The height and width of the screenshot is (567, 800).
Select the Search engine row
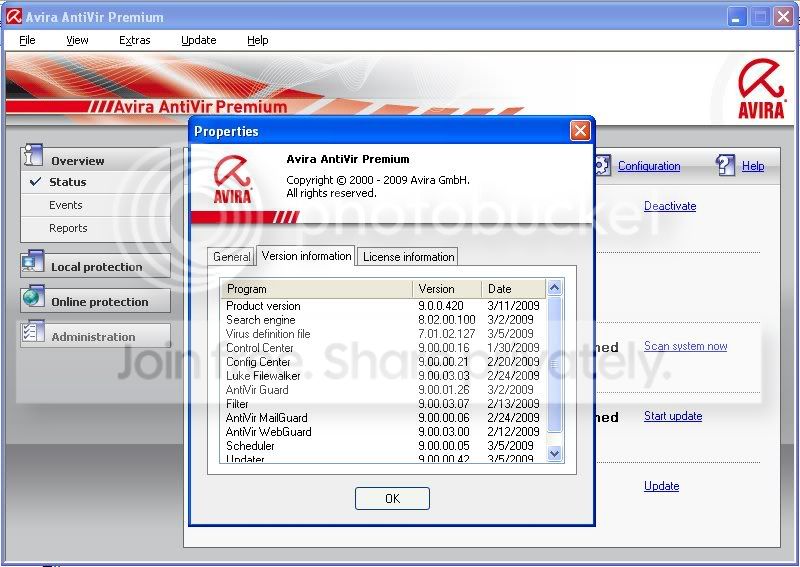coord(384,319)
